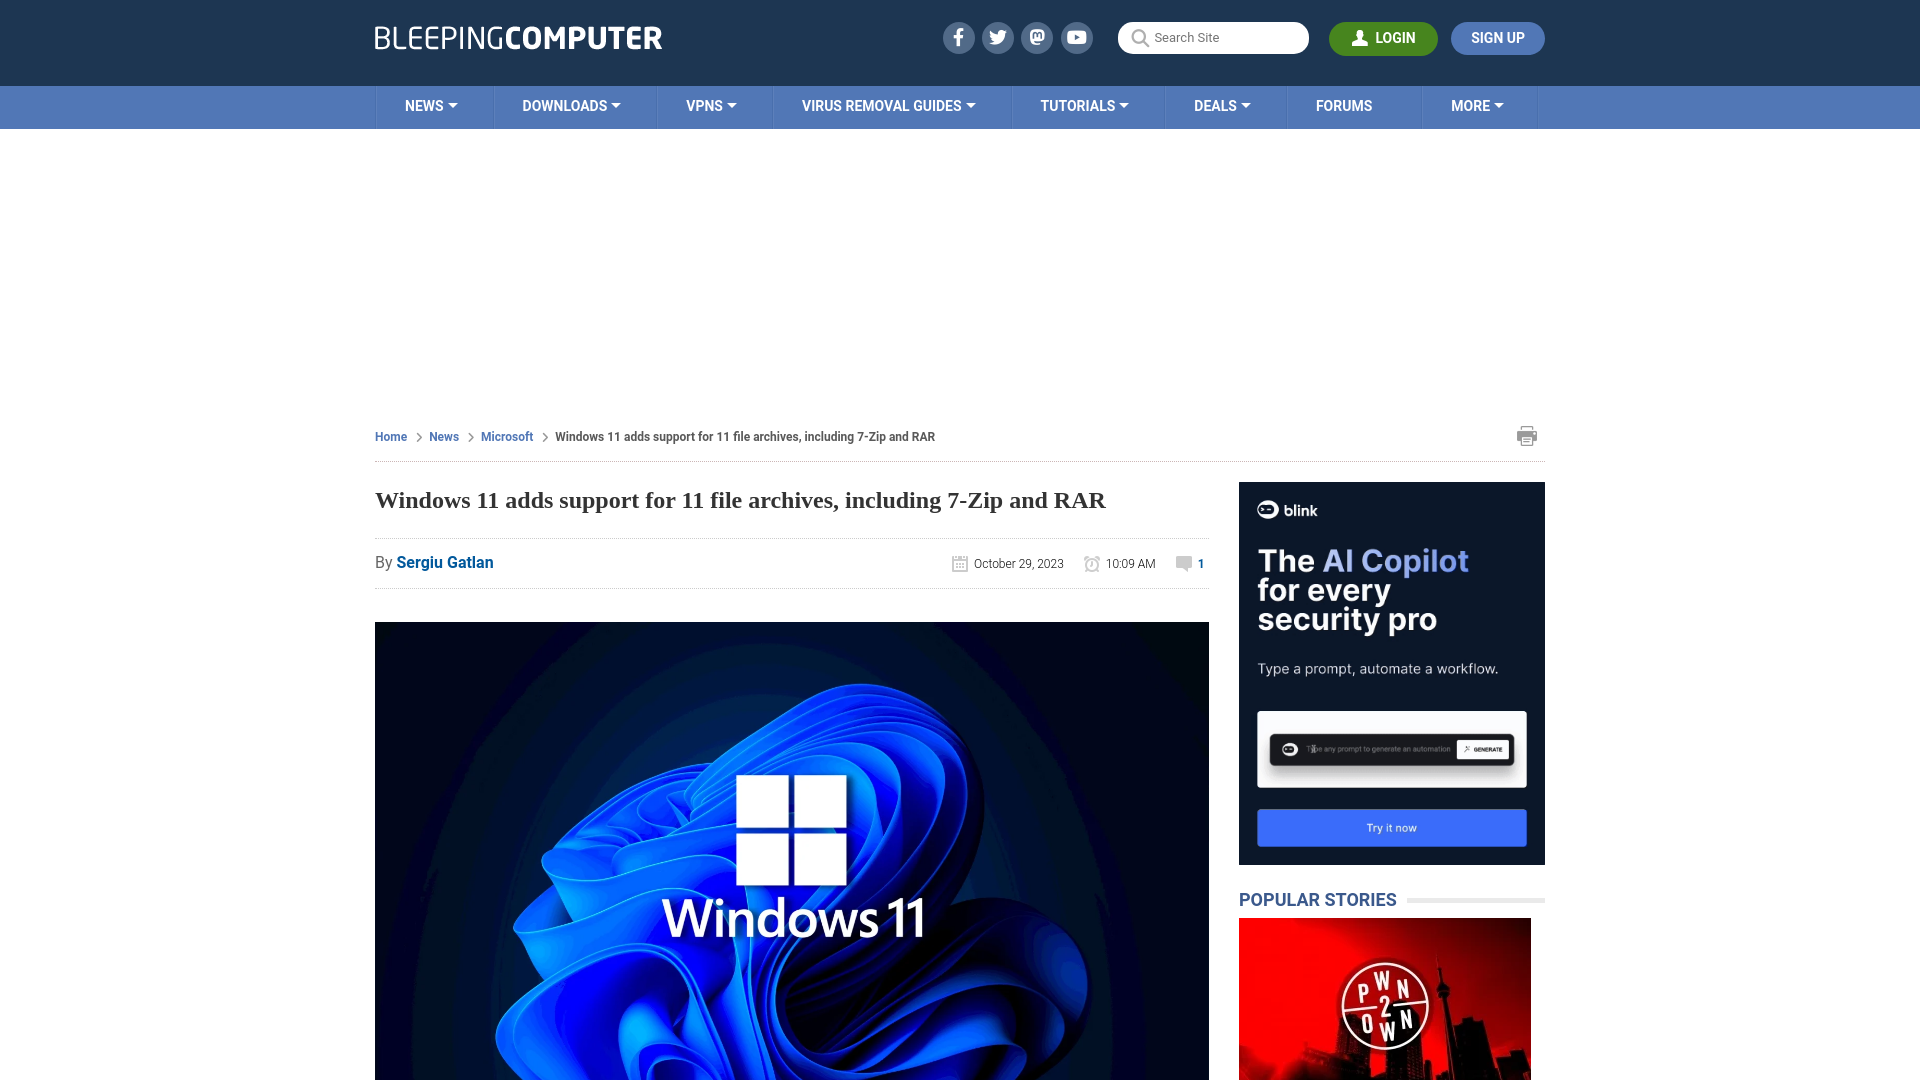Click the Try it now Blink button
This screenshot has width=1920, height=1080.
pyautogui.click(x=1391, y=828)
